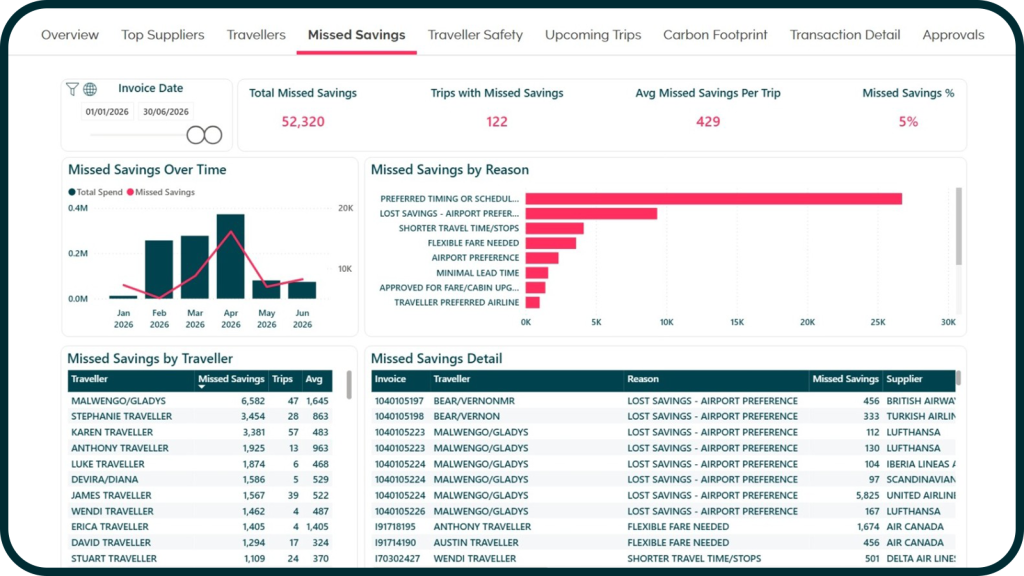Click the globe icon near Invoice Date
Viewport: 1024px width, 576px height.
90,89
